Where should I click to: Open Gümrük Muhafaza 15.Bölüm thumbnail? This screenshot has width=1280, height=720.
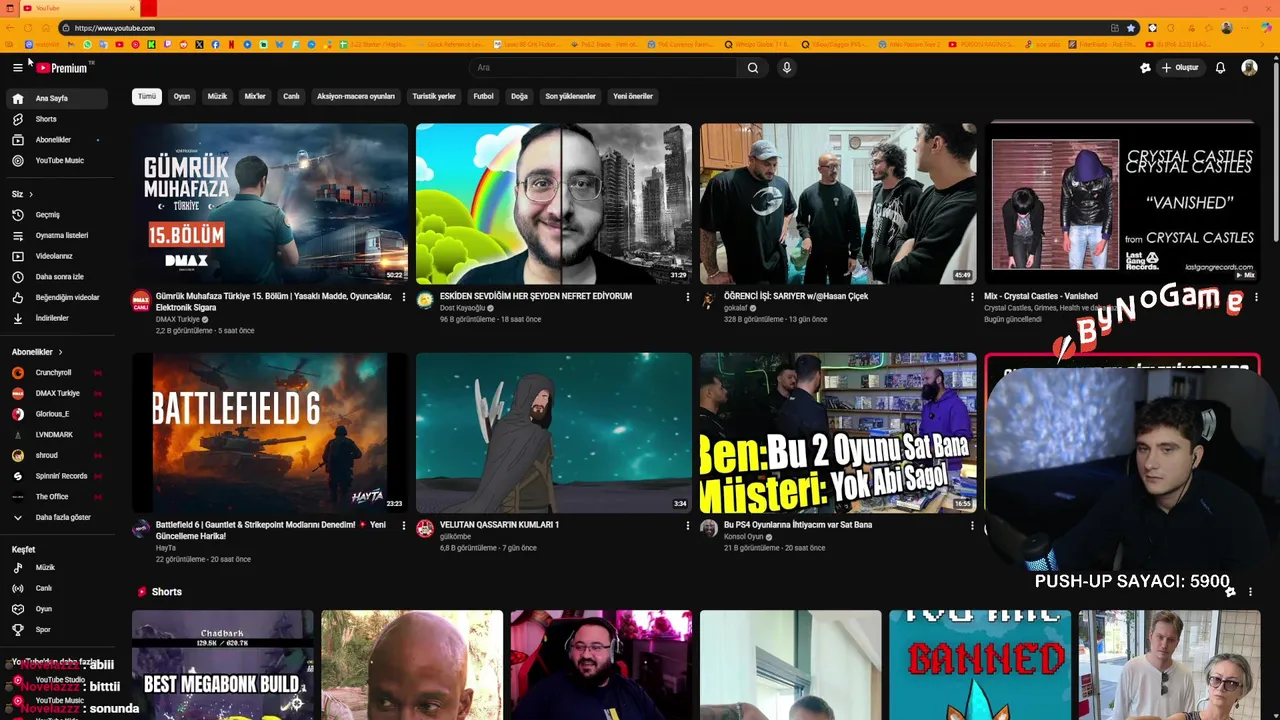(x=270, y=204)
